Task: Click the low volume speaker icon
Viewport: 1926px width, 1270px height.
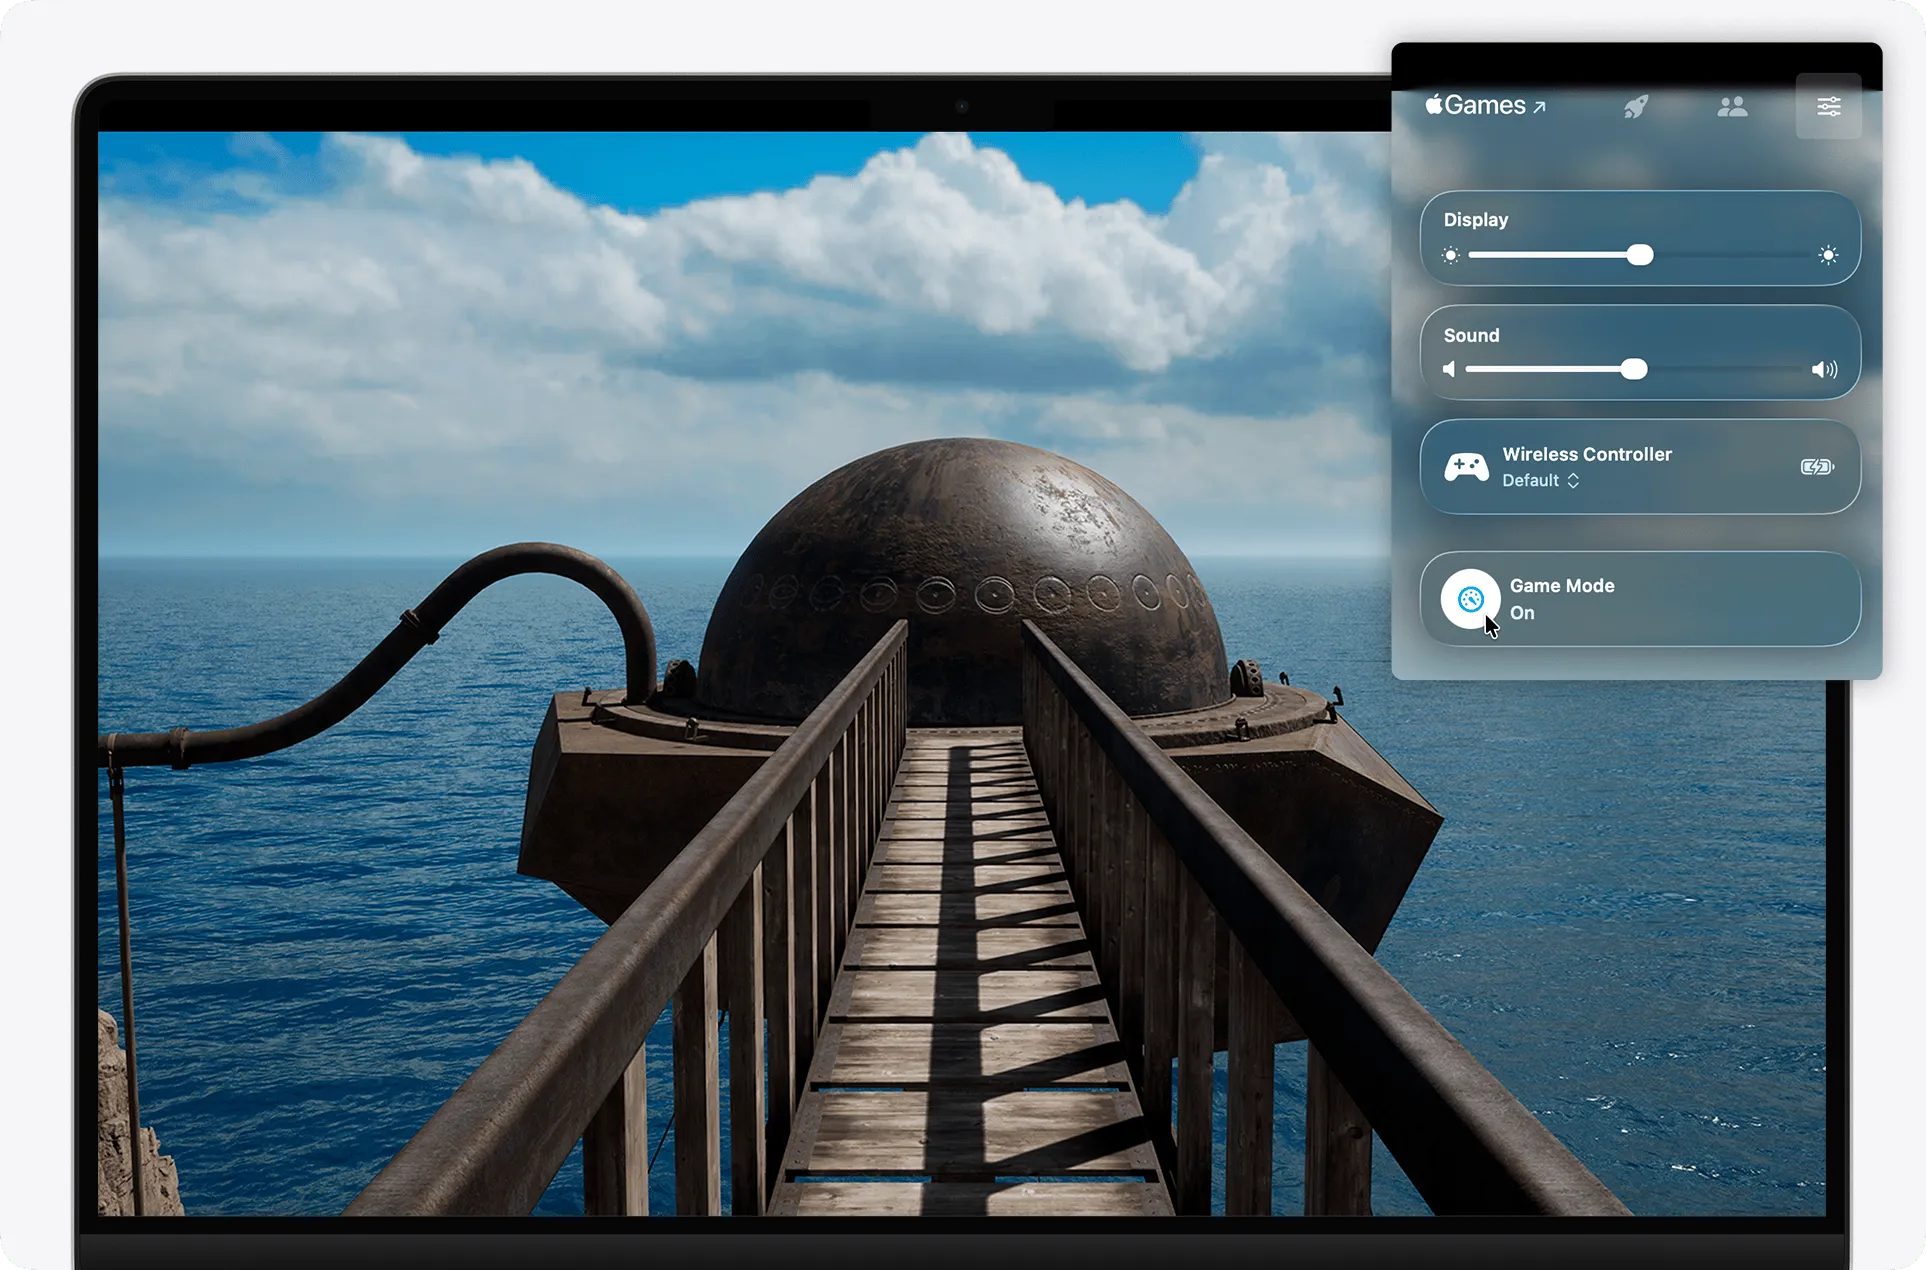Action: click(1449, 370)
